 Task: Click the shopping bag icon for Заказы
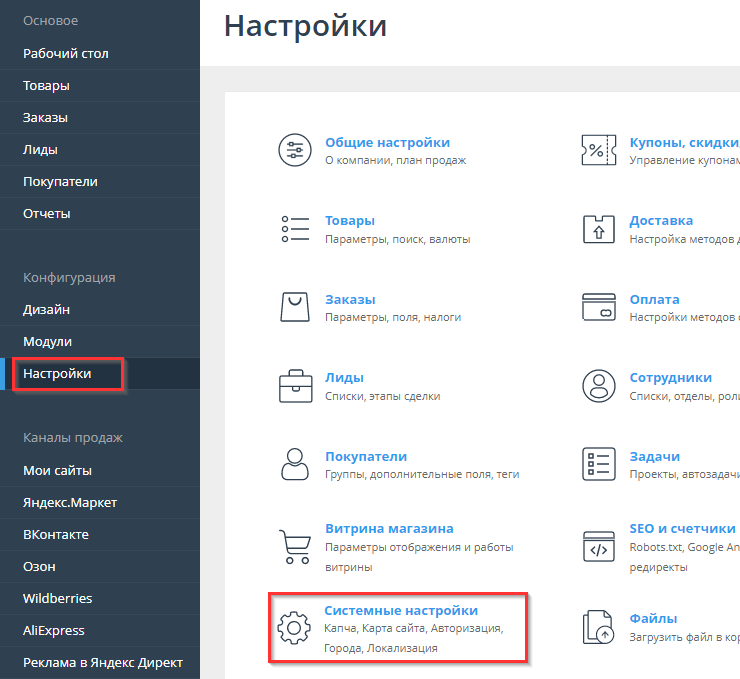click(294, 308)
